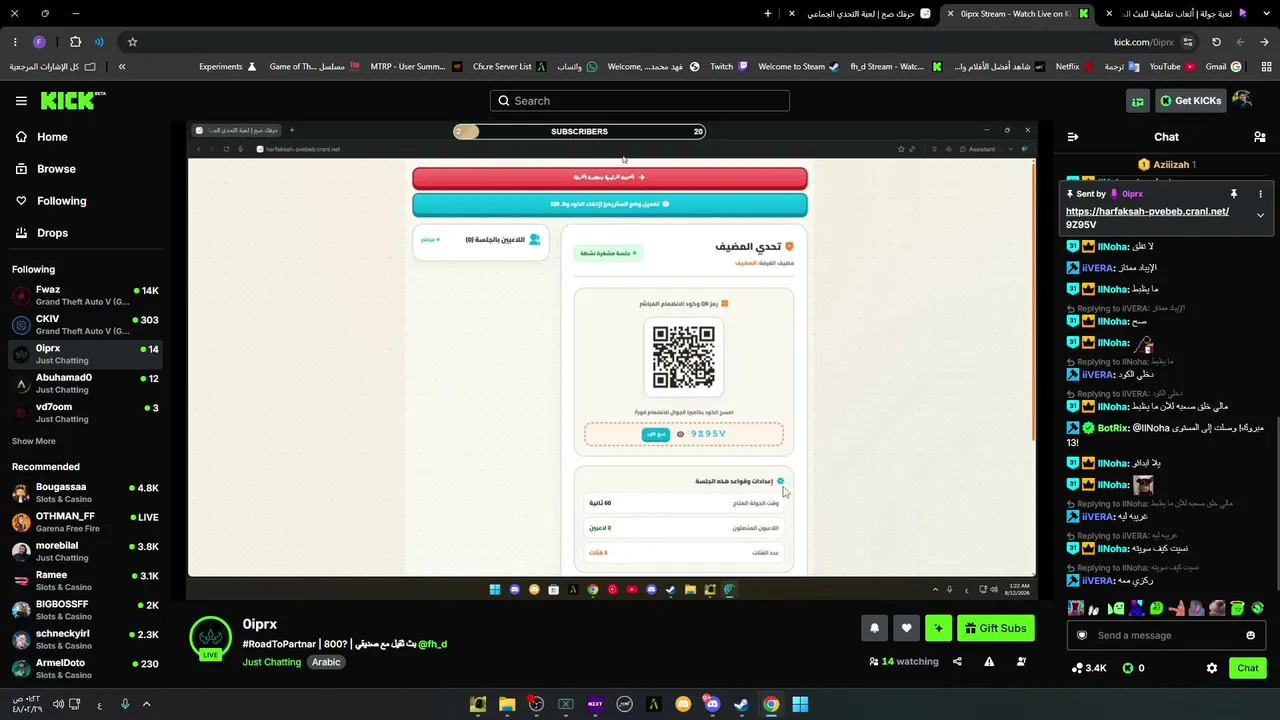Screen dimensions: 1280x720
Task: Click the Windows Start button in taskbar
Action: (x=800, y=704)
